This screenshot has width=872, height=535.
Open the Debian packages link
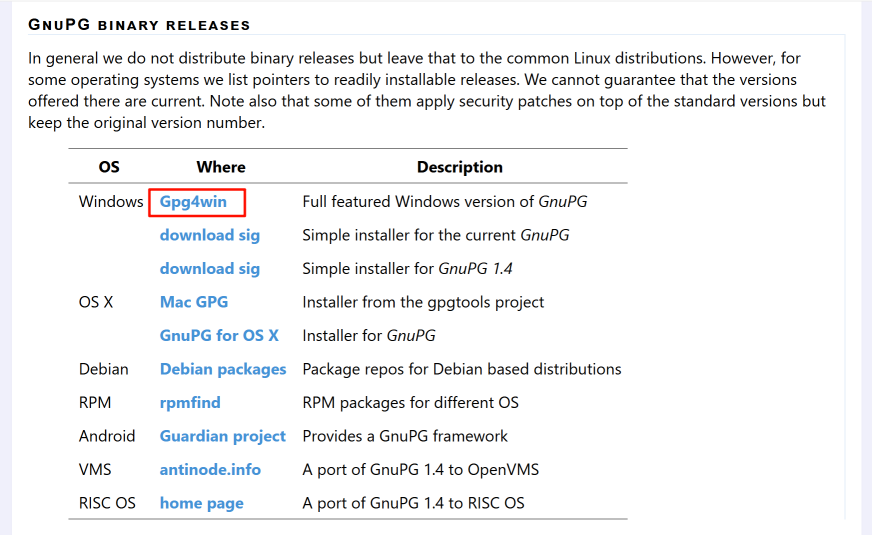point(223,369)
